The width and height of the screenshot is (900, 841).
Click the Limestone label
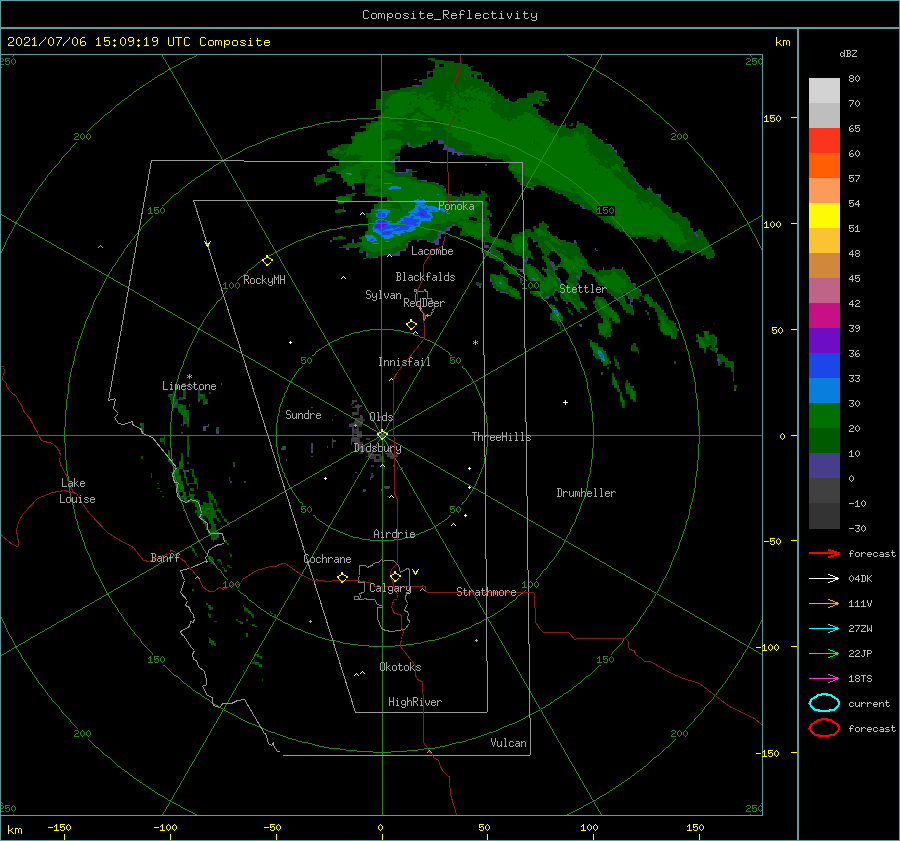[x=189, y=386]
